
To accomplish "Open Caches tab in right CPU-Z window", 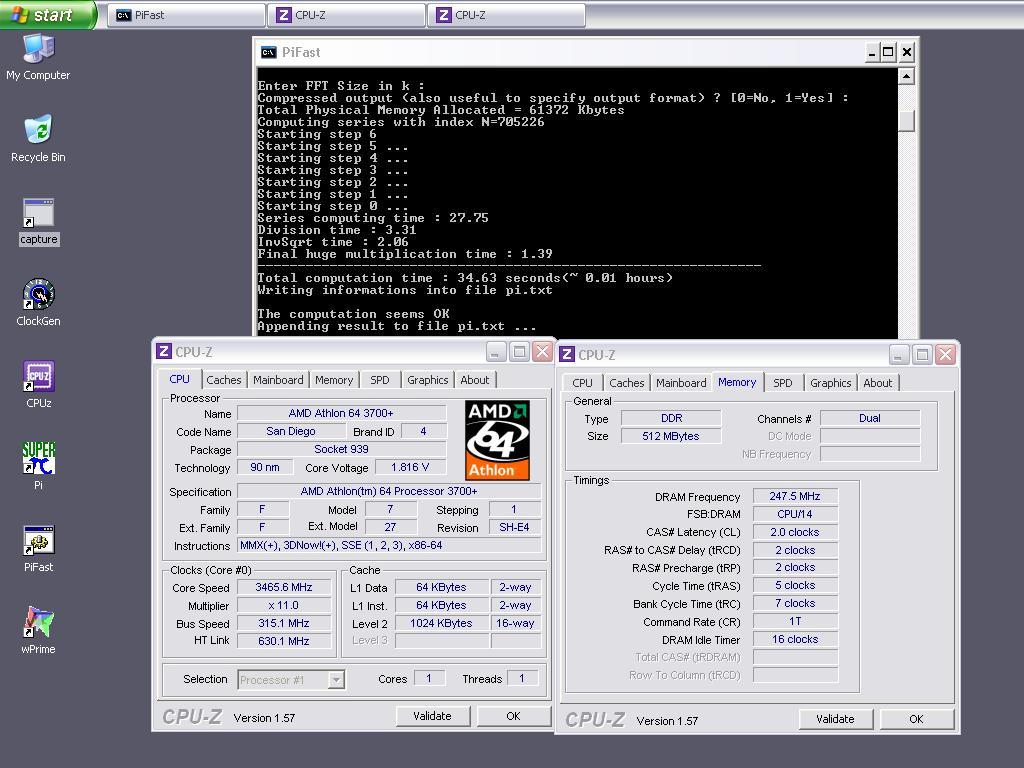I will (x=626, y=383).
